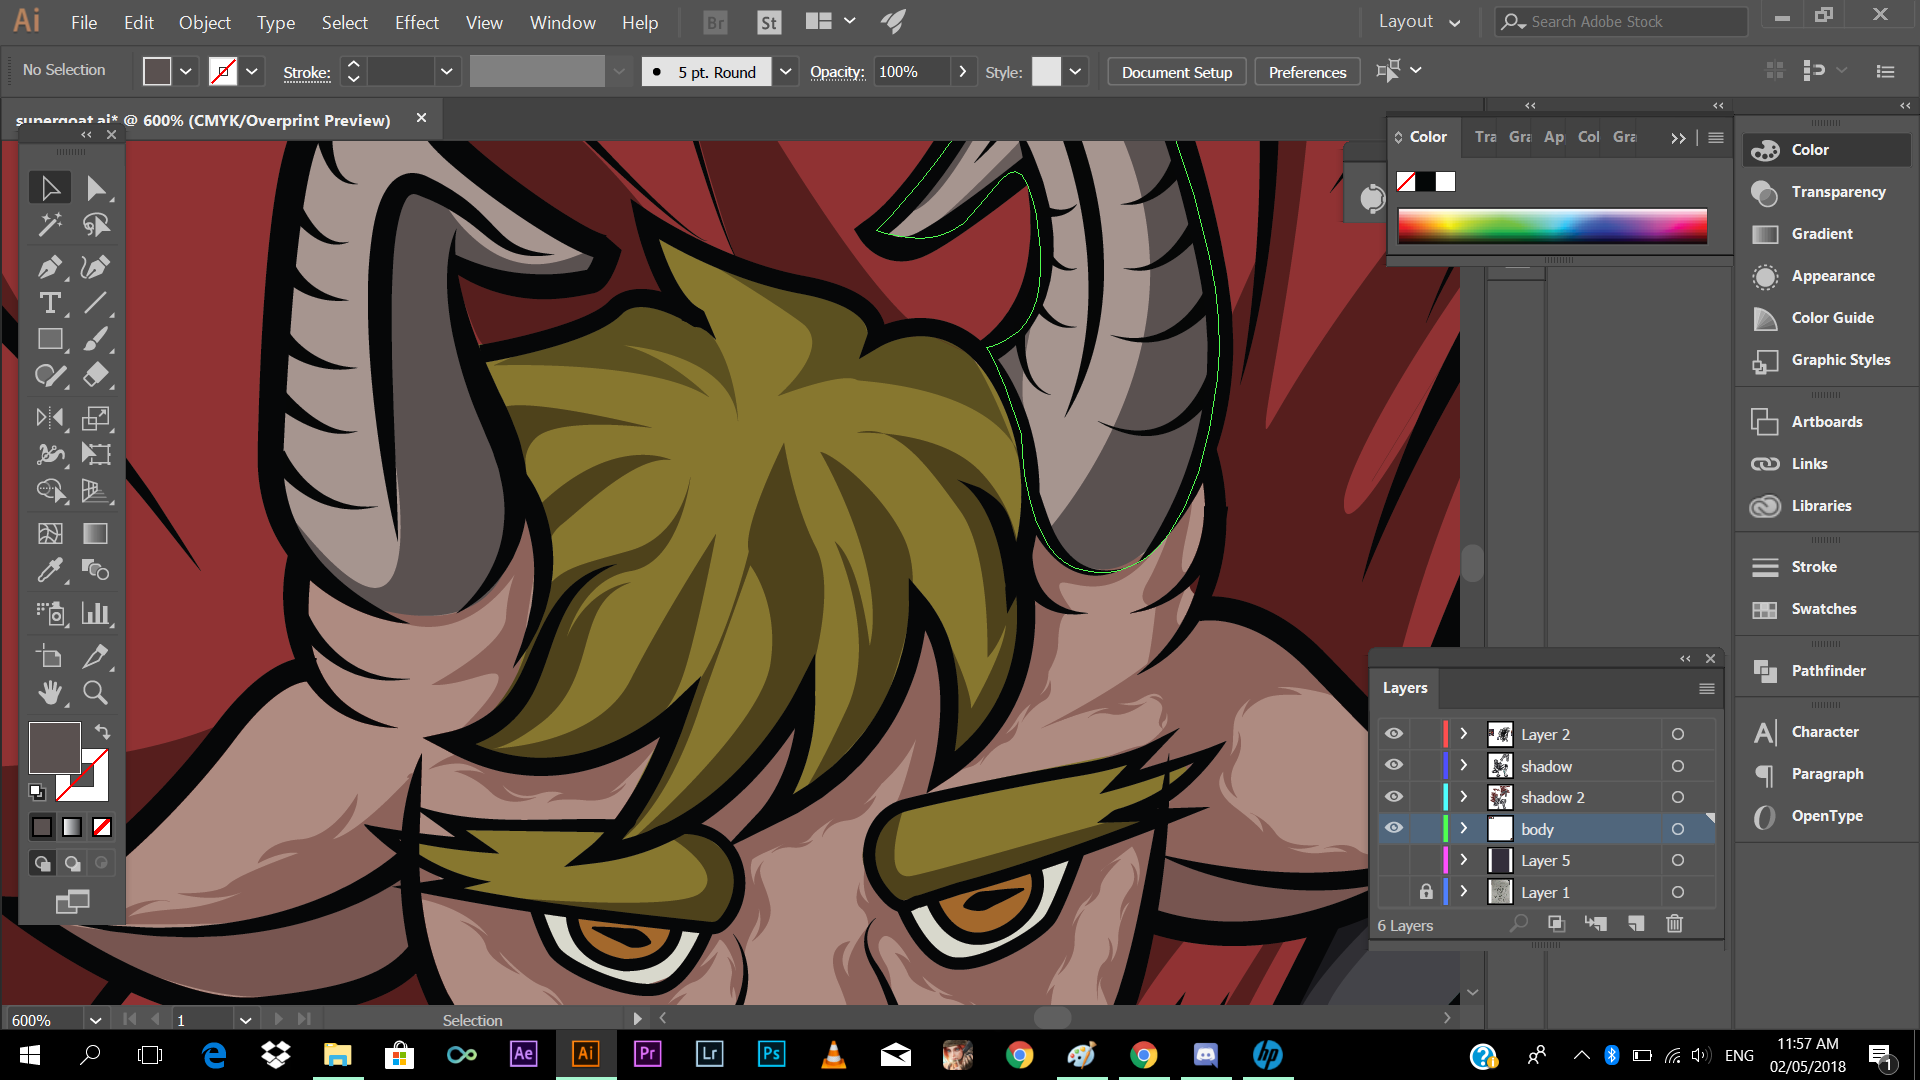Open Photoshop from the taskbar

(x=771, y=1054)
